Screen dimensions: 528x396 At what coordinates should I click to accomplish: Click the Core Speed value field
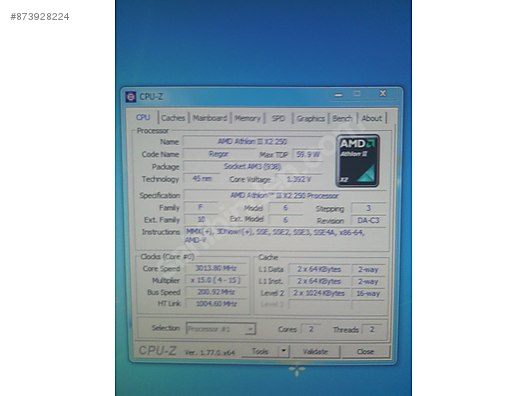(x=216, y=268)
